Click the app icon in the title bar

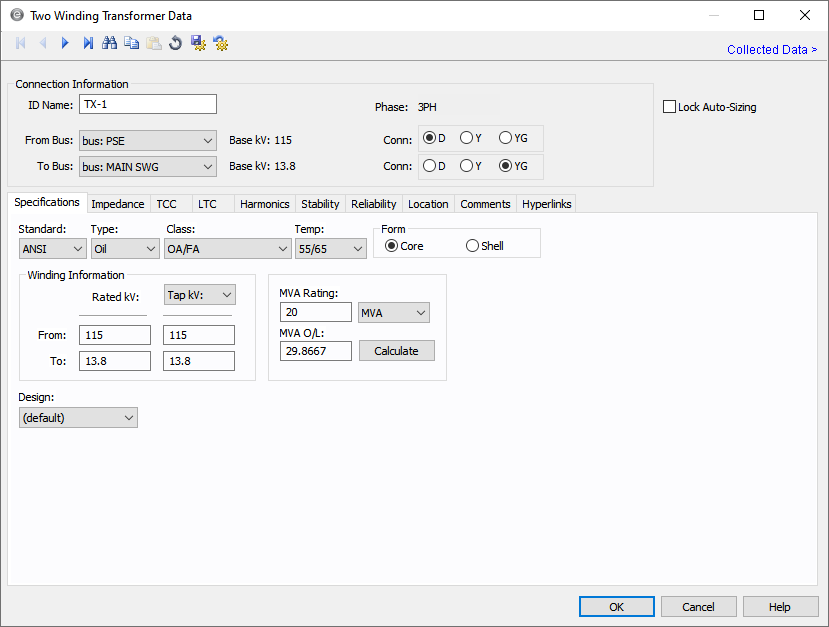point(17,15)
